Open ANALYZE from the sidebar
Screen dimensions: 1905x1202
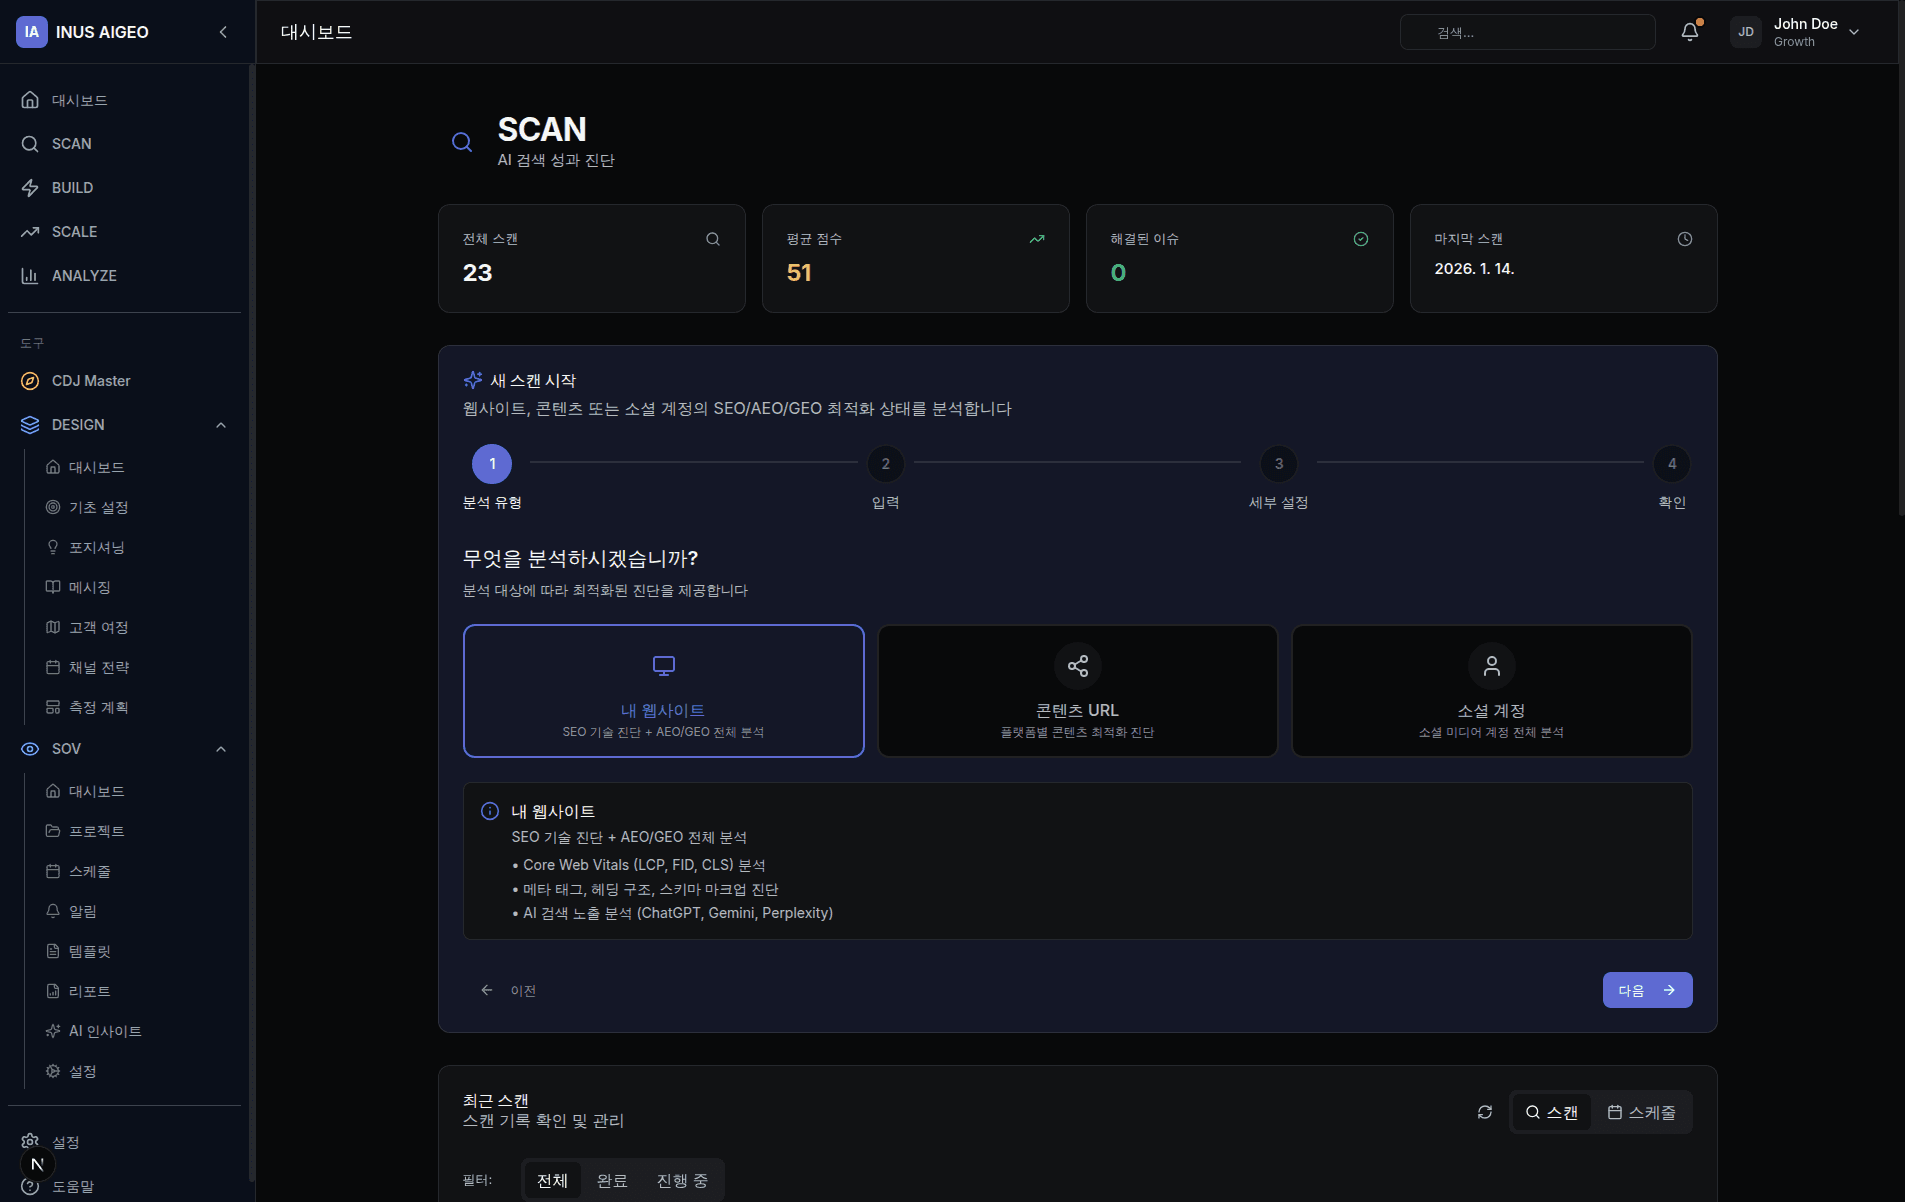pos(85,275)
